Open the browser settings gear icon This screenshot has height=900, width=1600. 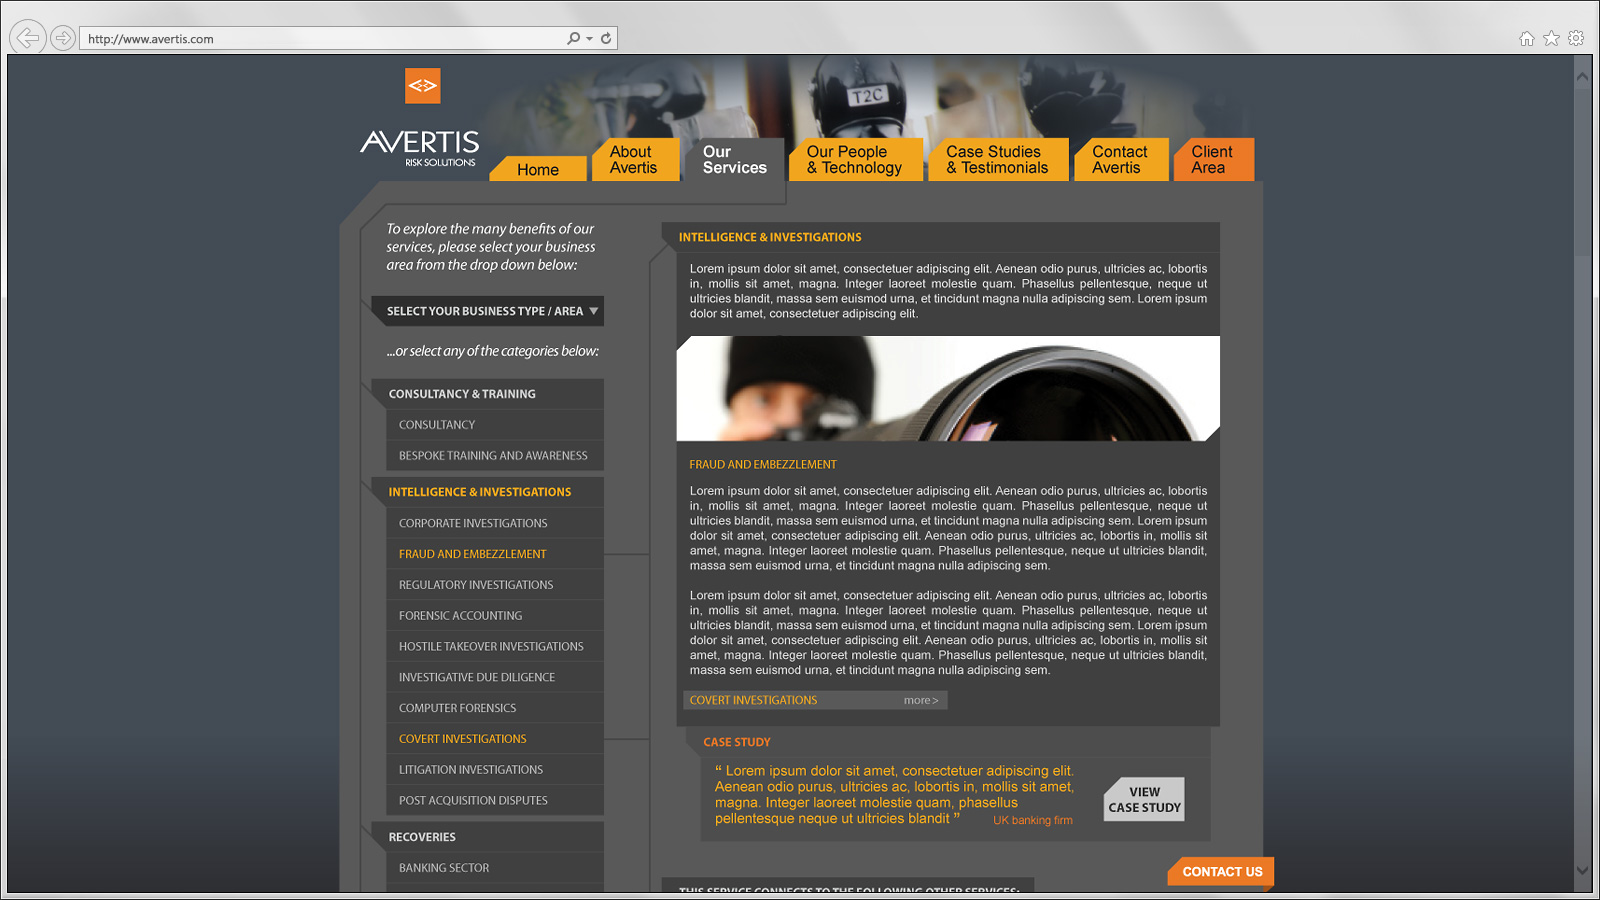click(x=1576, y=38)
